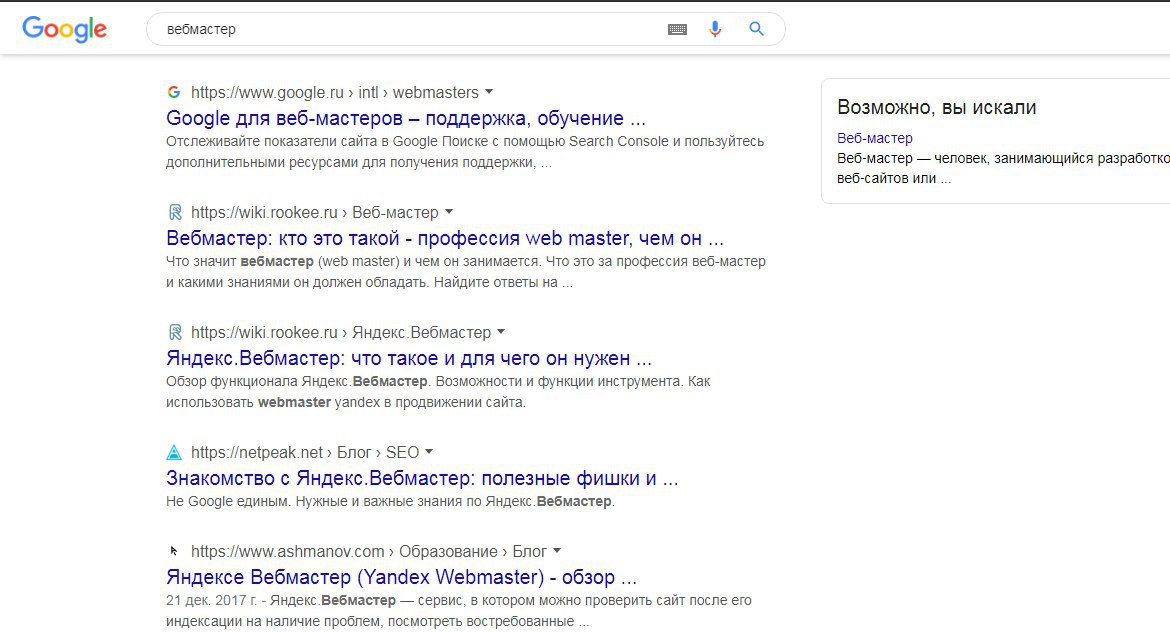Click the URL text https://netpeak.net › Блог › SEO

coord(305,453)
